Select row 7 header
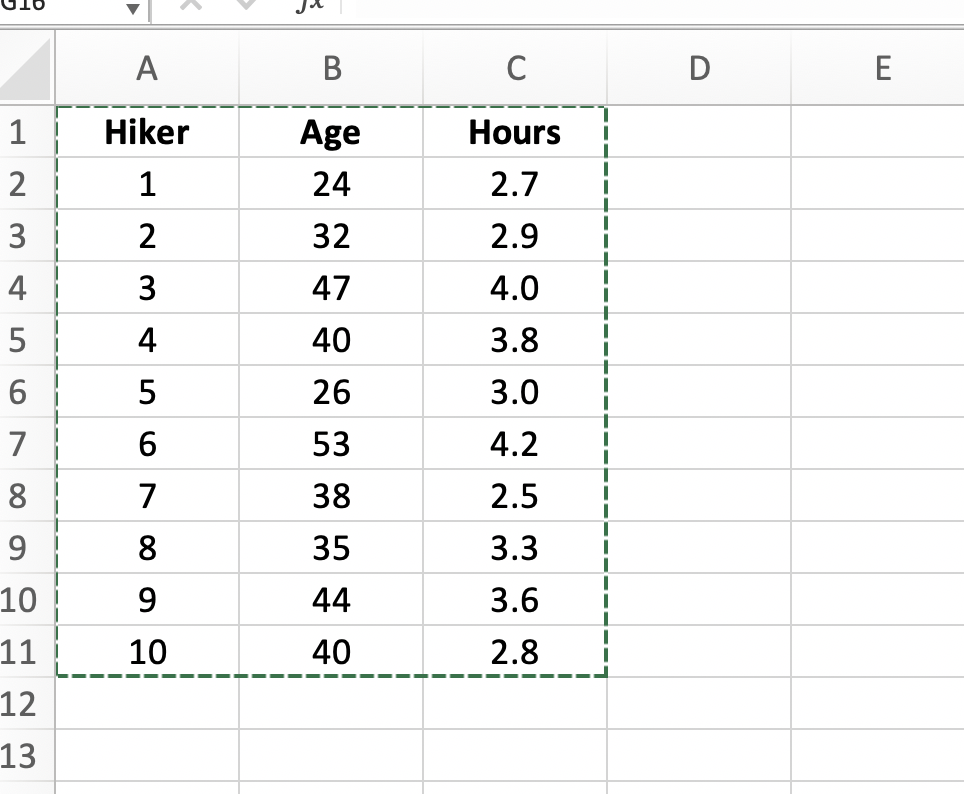964x794 pixels. click(27, 443)
